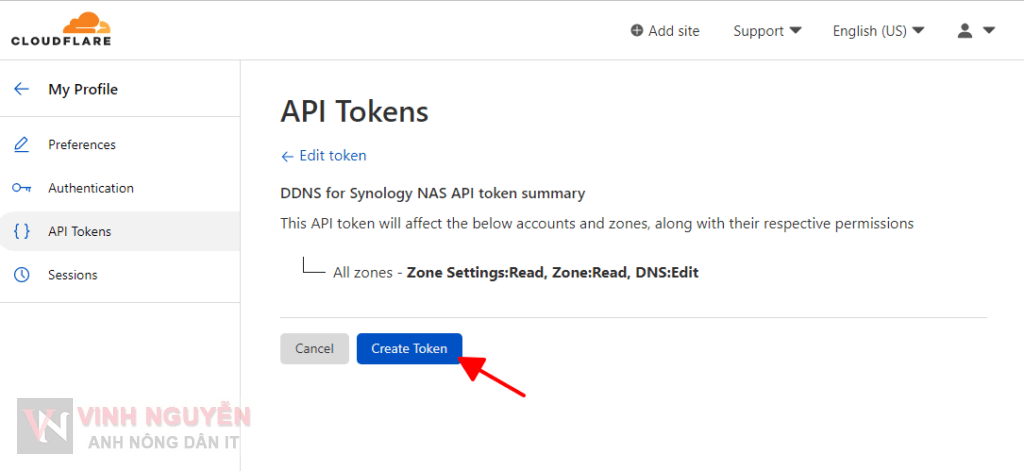The image size is (1024, 471).
Task: Click the arrow next to the user icon
Action: point(989,31)
